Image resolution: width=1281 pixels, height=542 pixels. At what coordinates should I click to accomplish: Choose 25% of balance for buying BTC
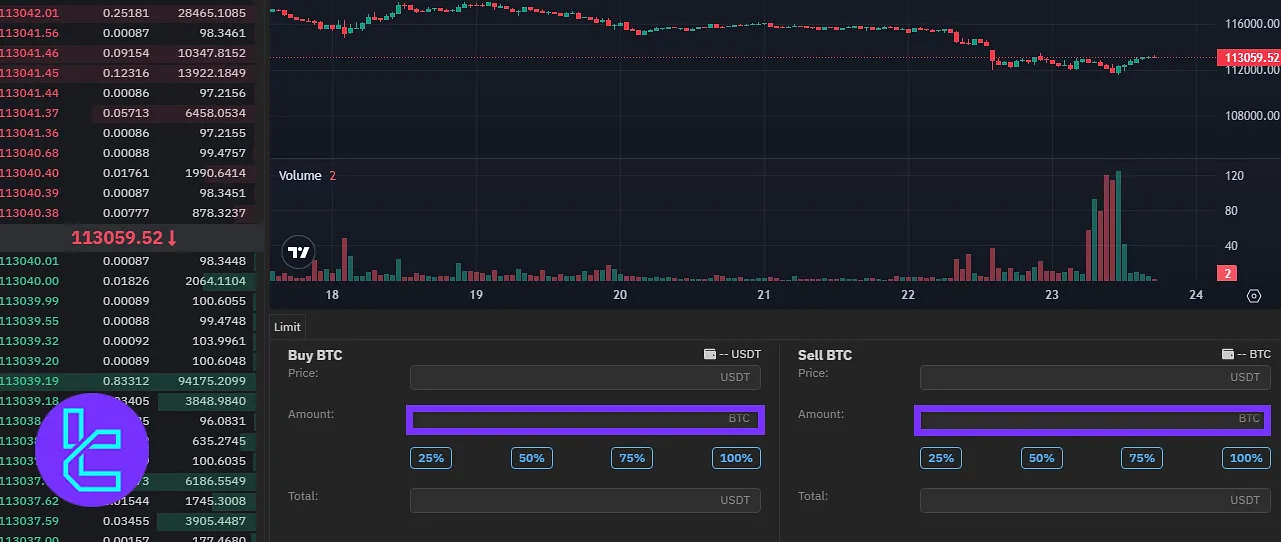point(431,458)
